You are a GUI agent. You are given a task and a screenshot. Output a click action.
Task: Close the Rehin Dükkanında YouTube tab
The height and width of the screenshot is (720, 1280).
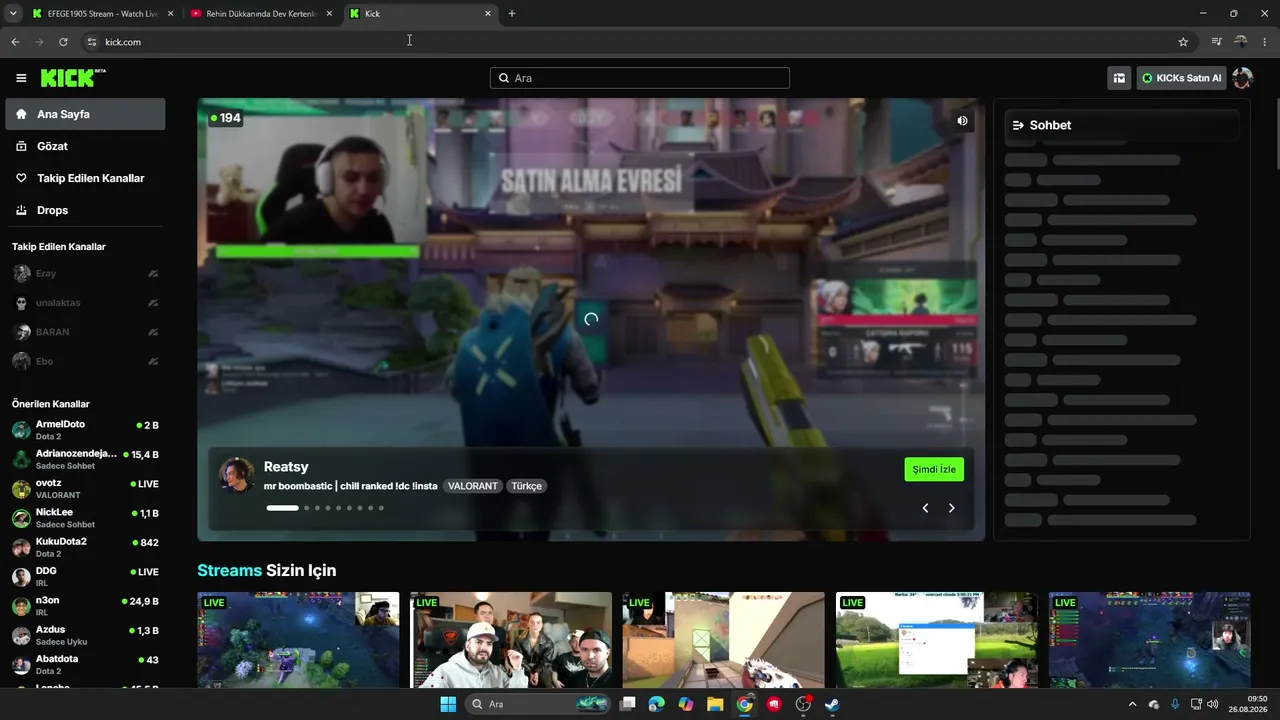[x=329, y=14]
